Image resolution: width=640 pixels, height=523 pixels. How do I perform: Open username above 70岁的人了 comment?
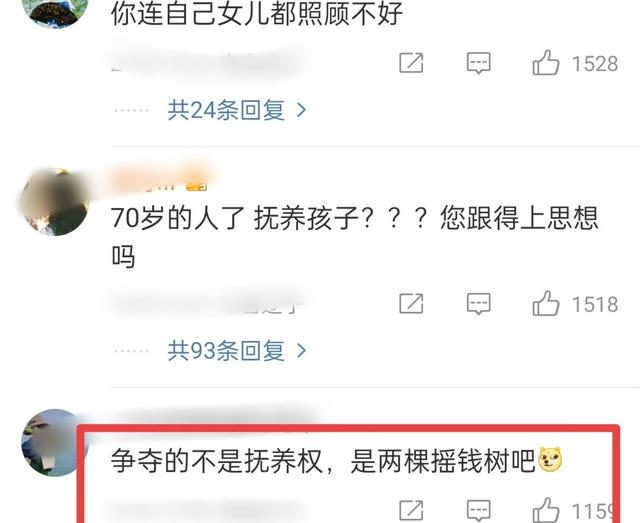159,182
